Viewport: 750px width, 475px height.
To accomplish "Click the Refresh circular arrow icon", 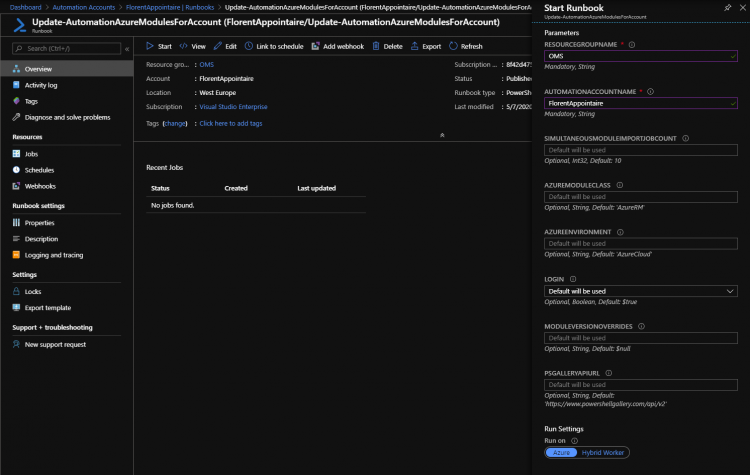I will point(453,46).
